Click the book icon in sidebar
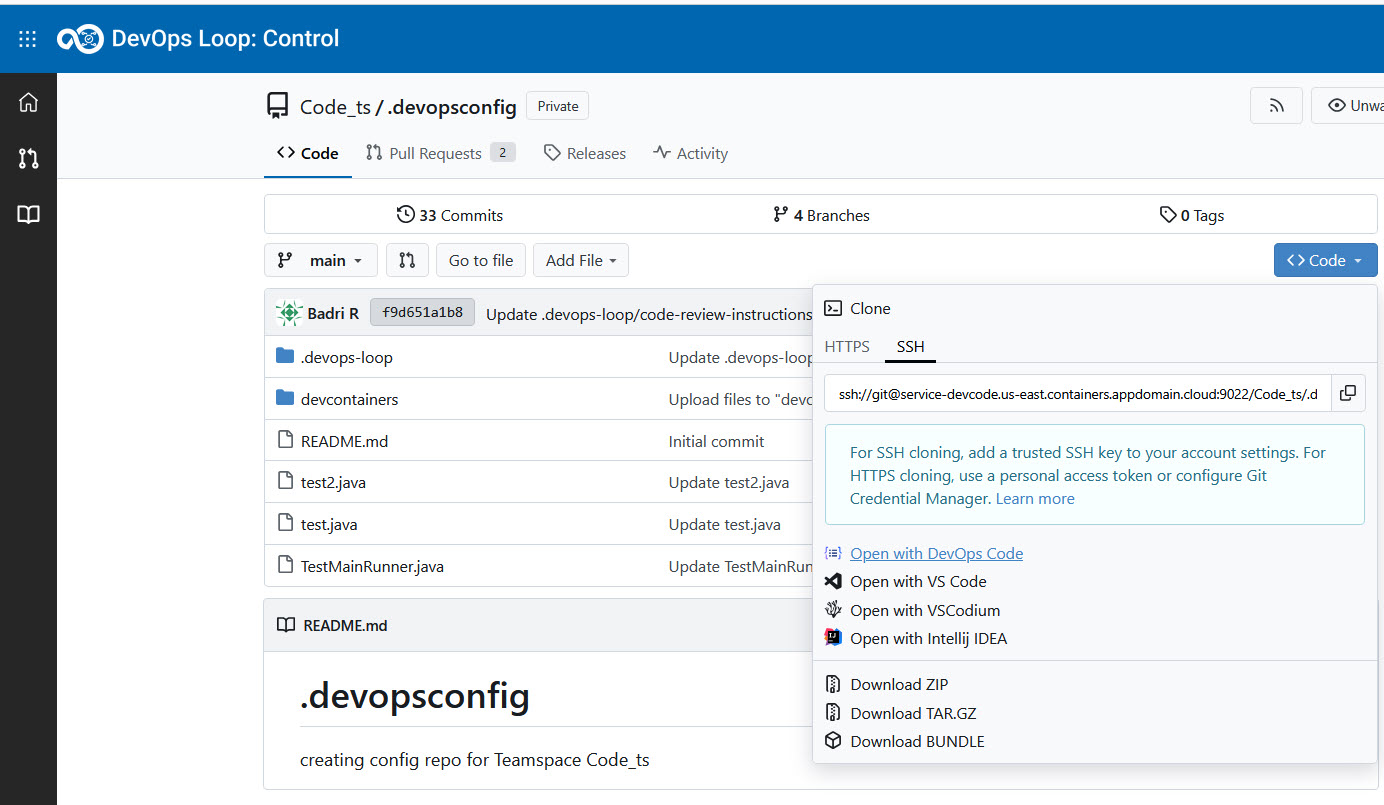This screenshot has width=1384, height=805. [28, 215]
